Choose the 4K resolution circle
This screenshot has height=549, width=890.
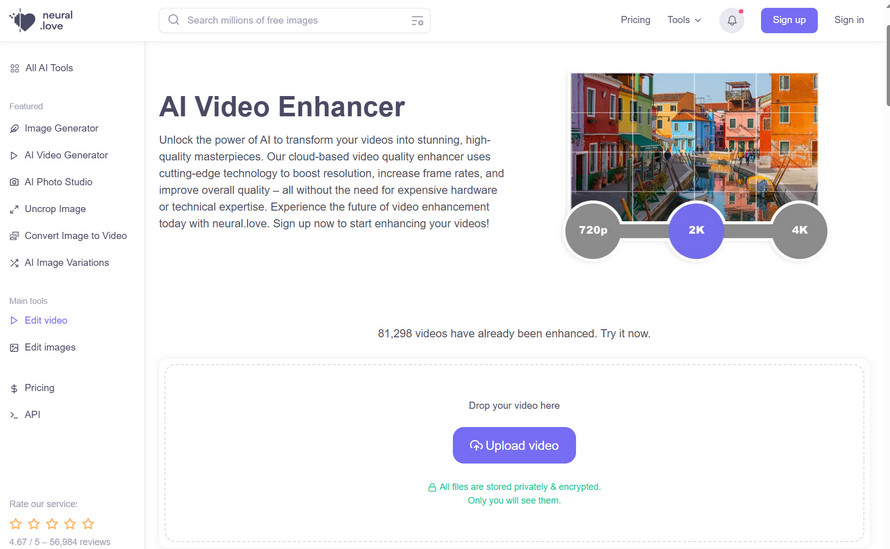coord(799,230)
